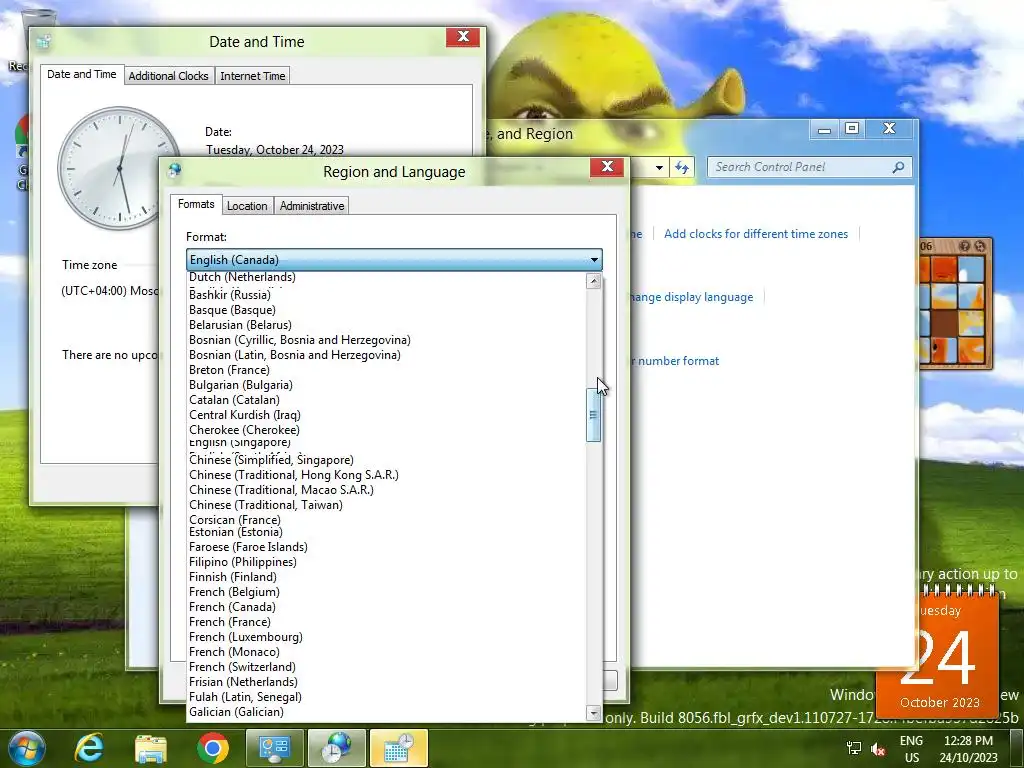The image size is (1024, 768).
Task: Choose Frisian (Netherlands) format
Action: 243,682
